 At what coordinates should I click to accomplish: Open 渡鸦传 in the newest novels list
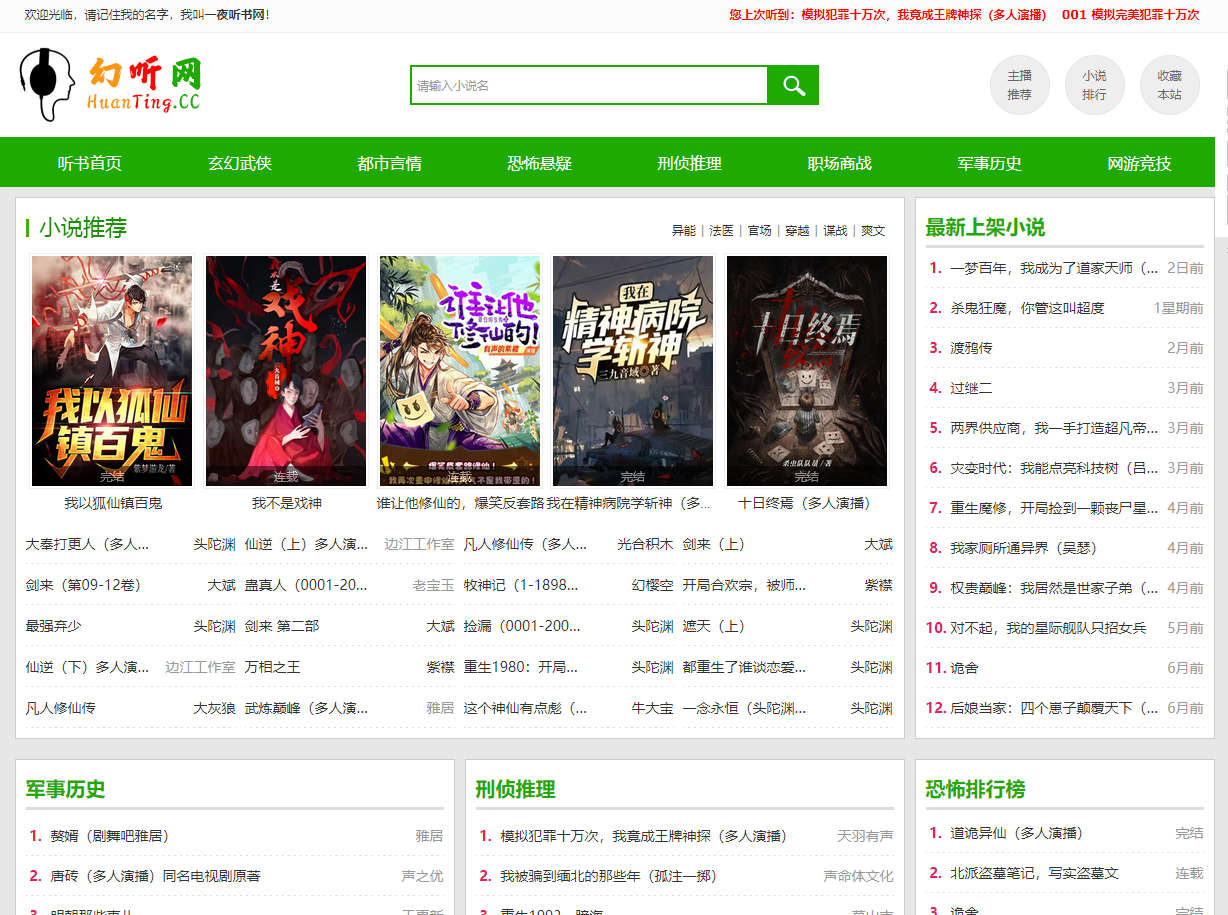click(x=971, y=348)
